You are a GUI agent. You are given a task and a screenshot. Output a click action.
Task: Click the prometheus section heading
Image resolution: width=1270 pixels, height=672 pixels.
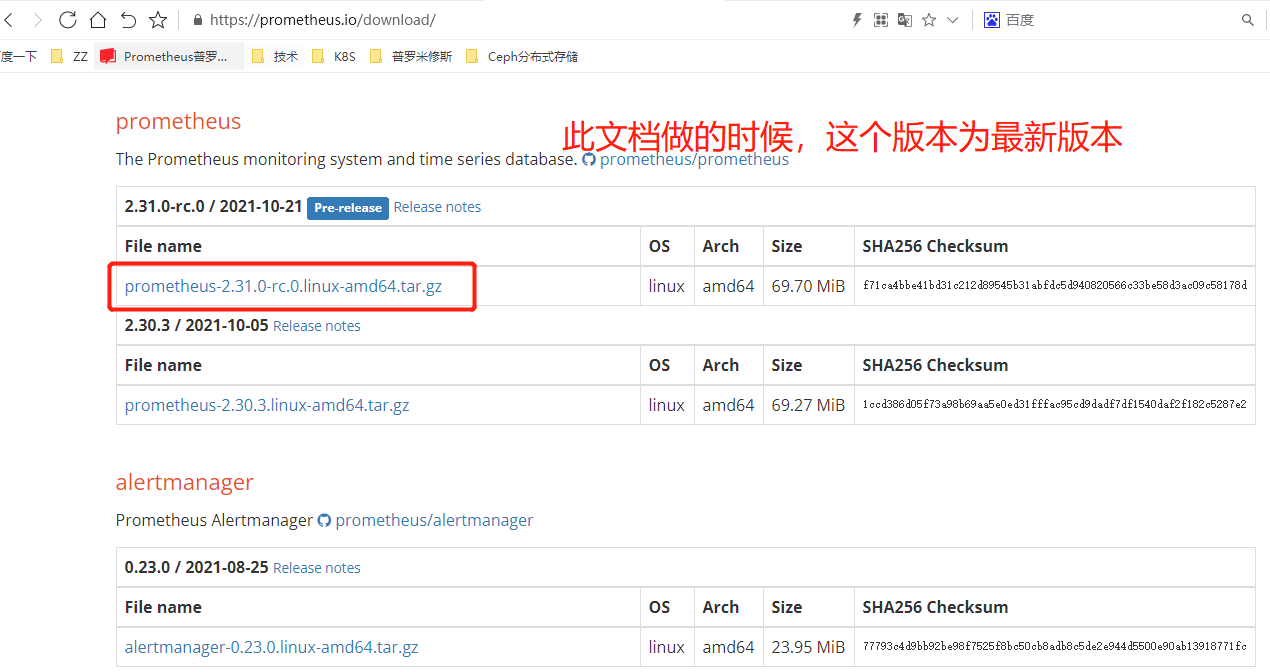(x=178, y=122)
